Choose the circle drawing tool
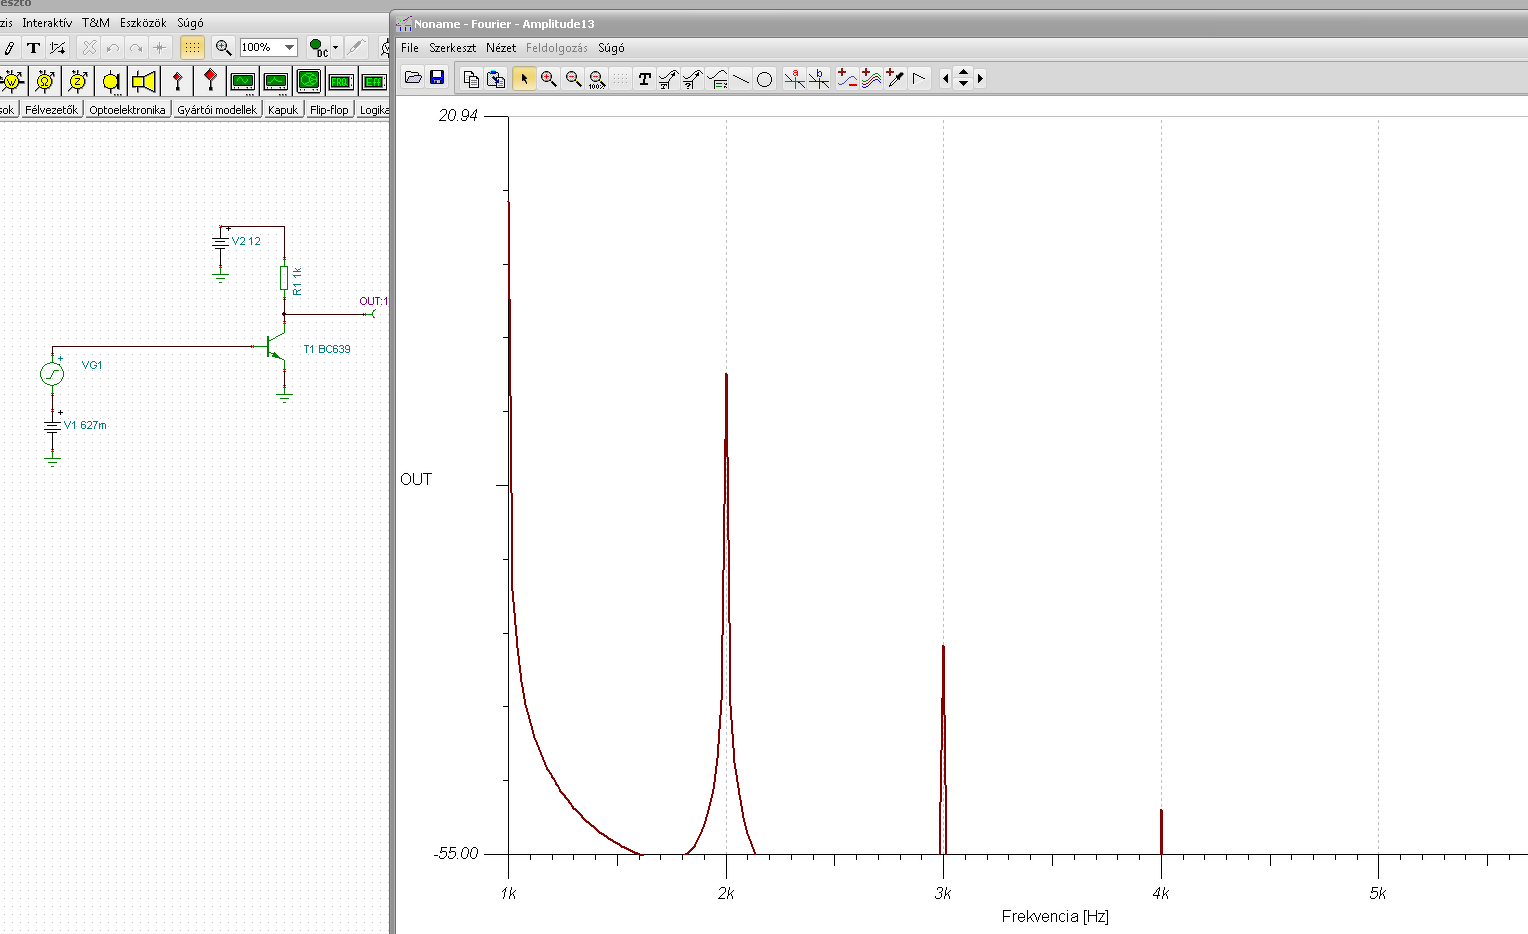This screenshot has height=934, width=1528. click(x=765, y=79)
